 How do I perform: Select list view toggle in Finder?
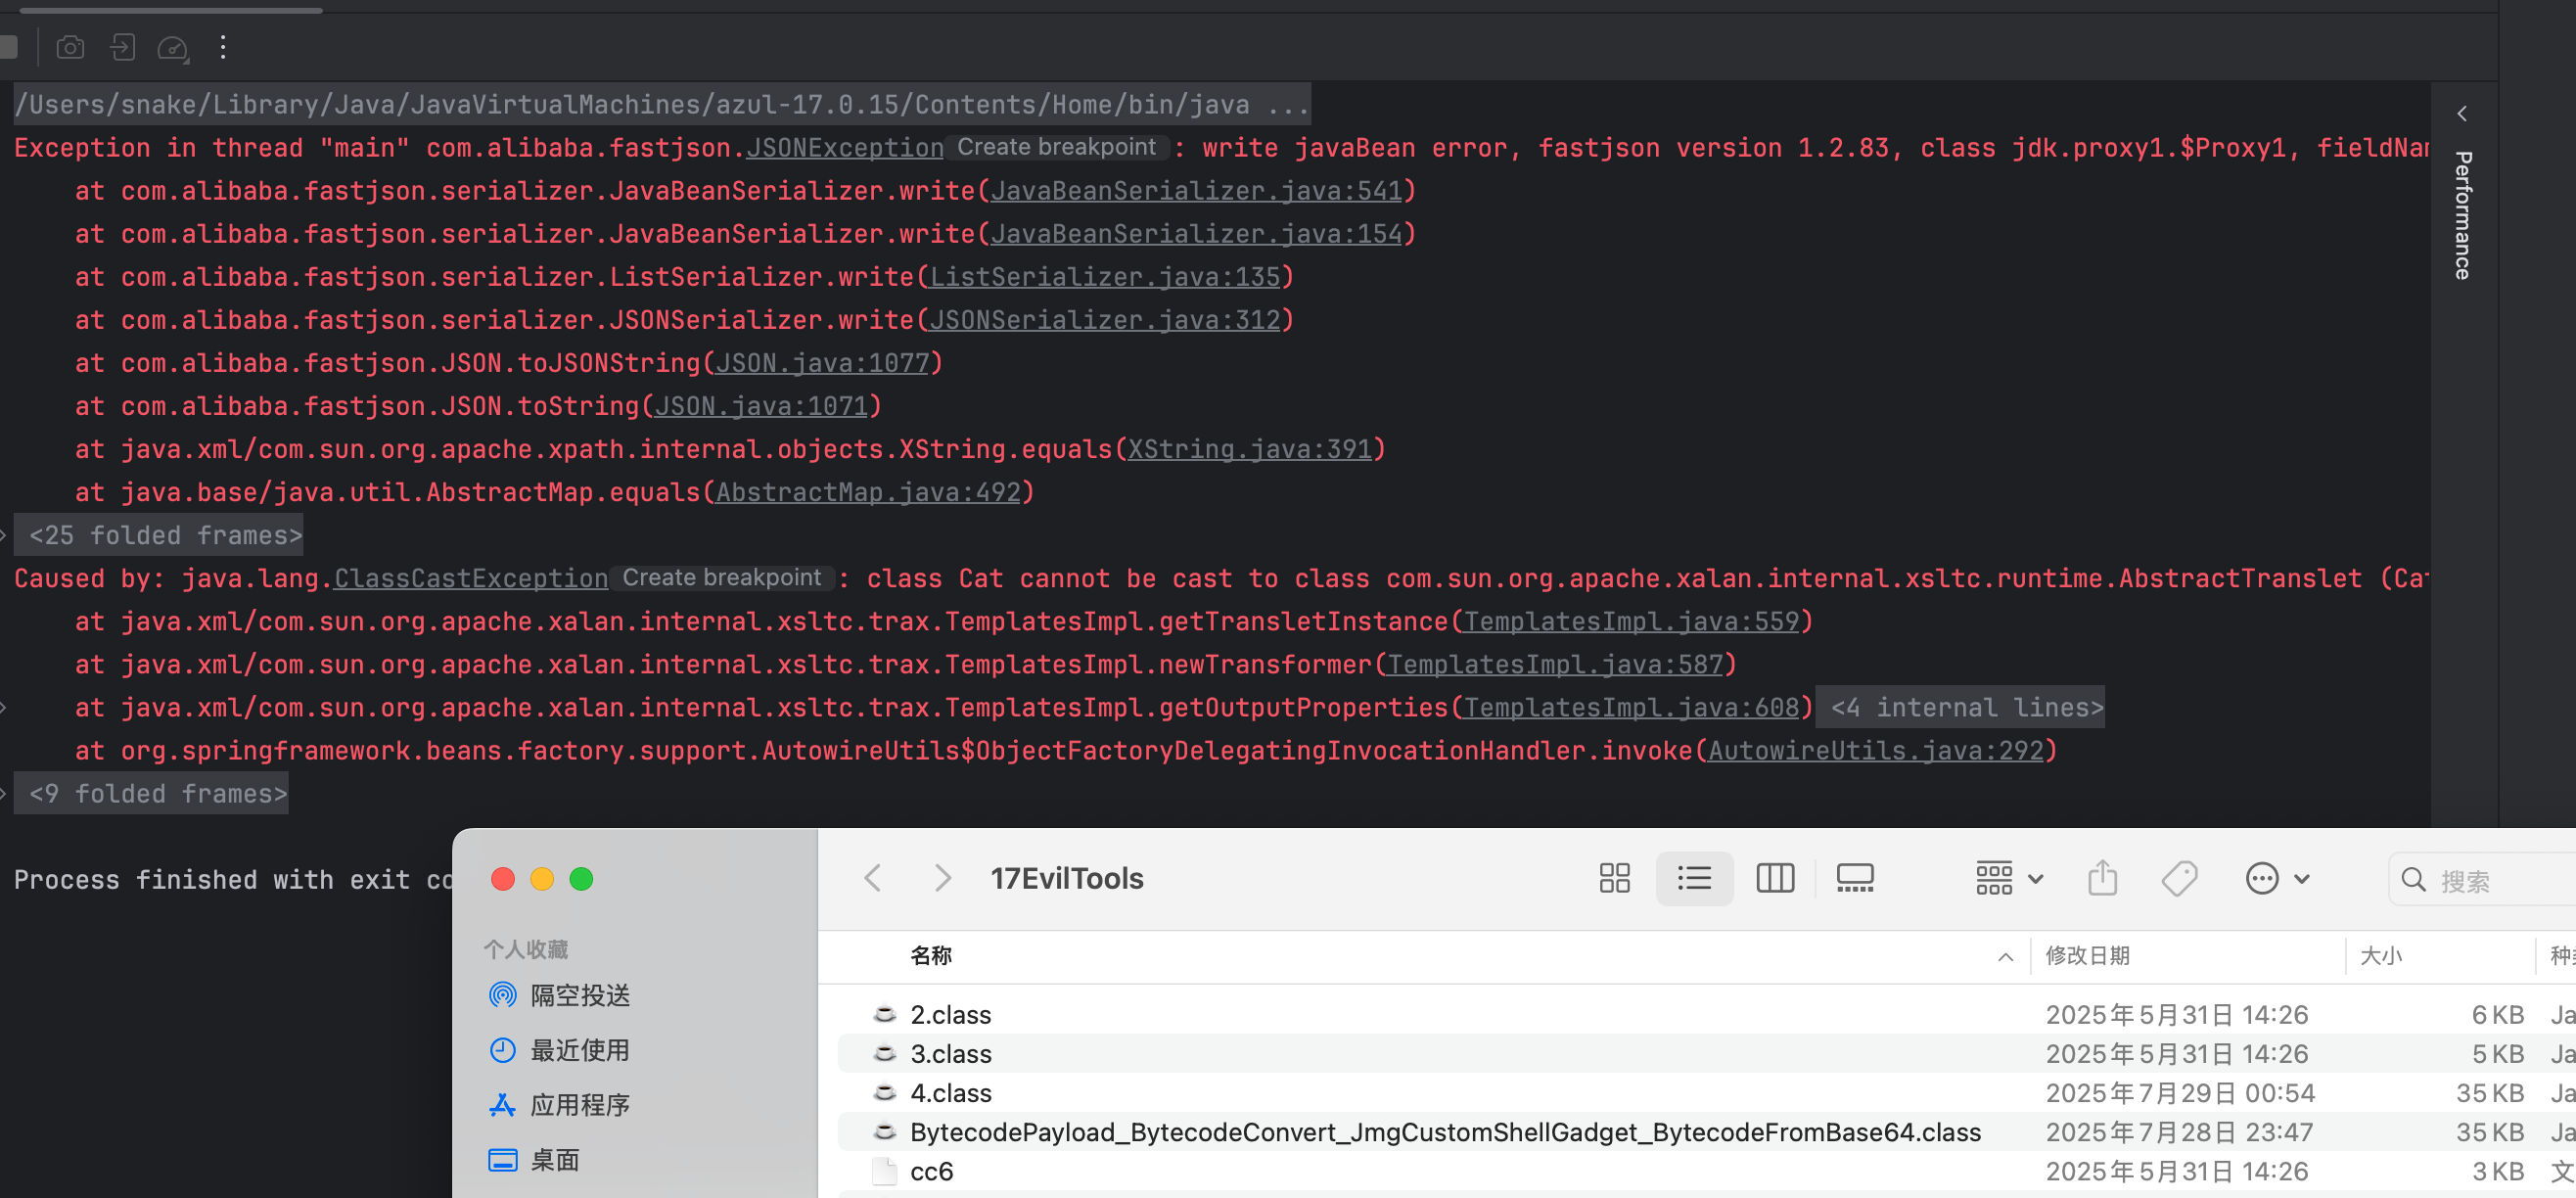(1694, 878)
